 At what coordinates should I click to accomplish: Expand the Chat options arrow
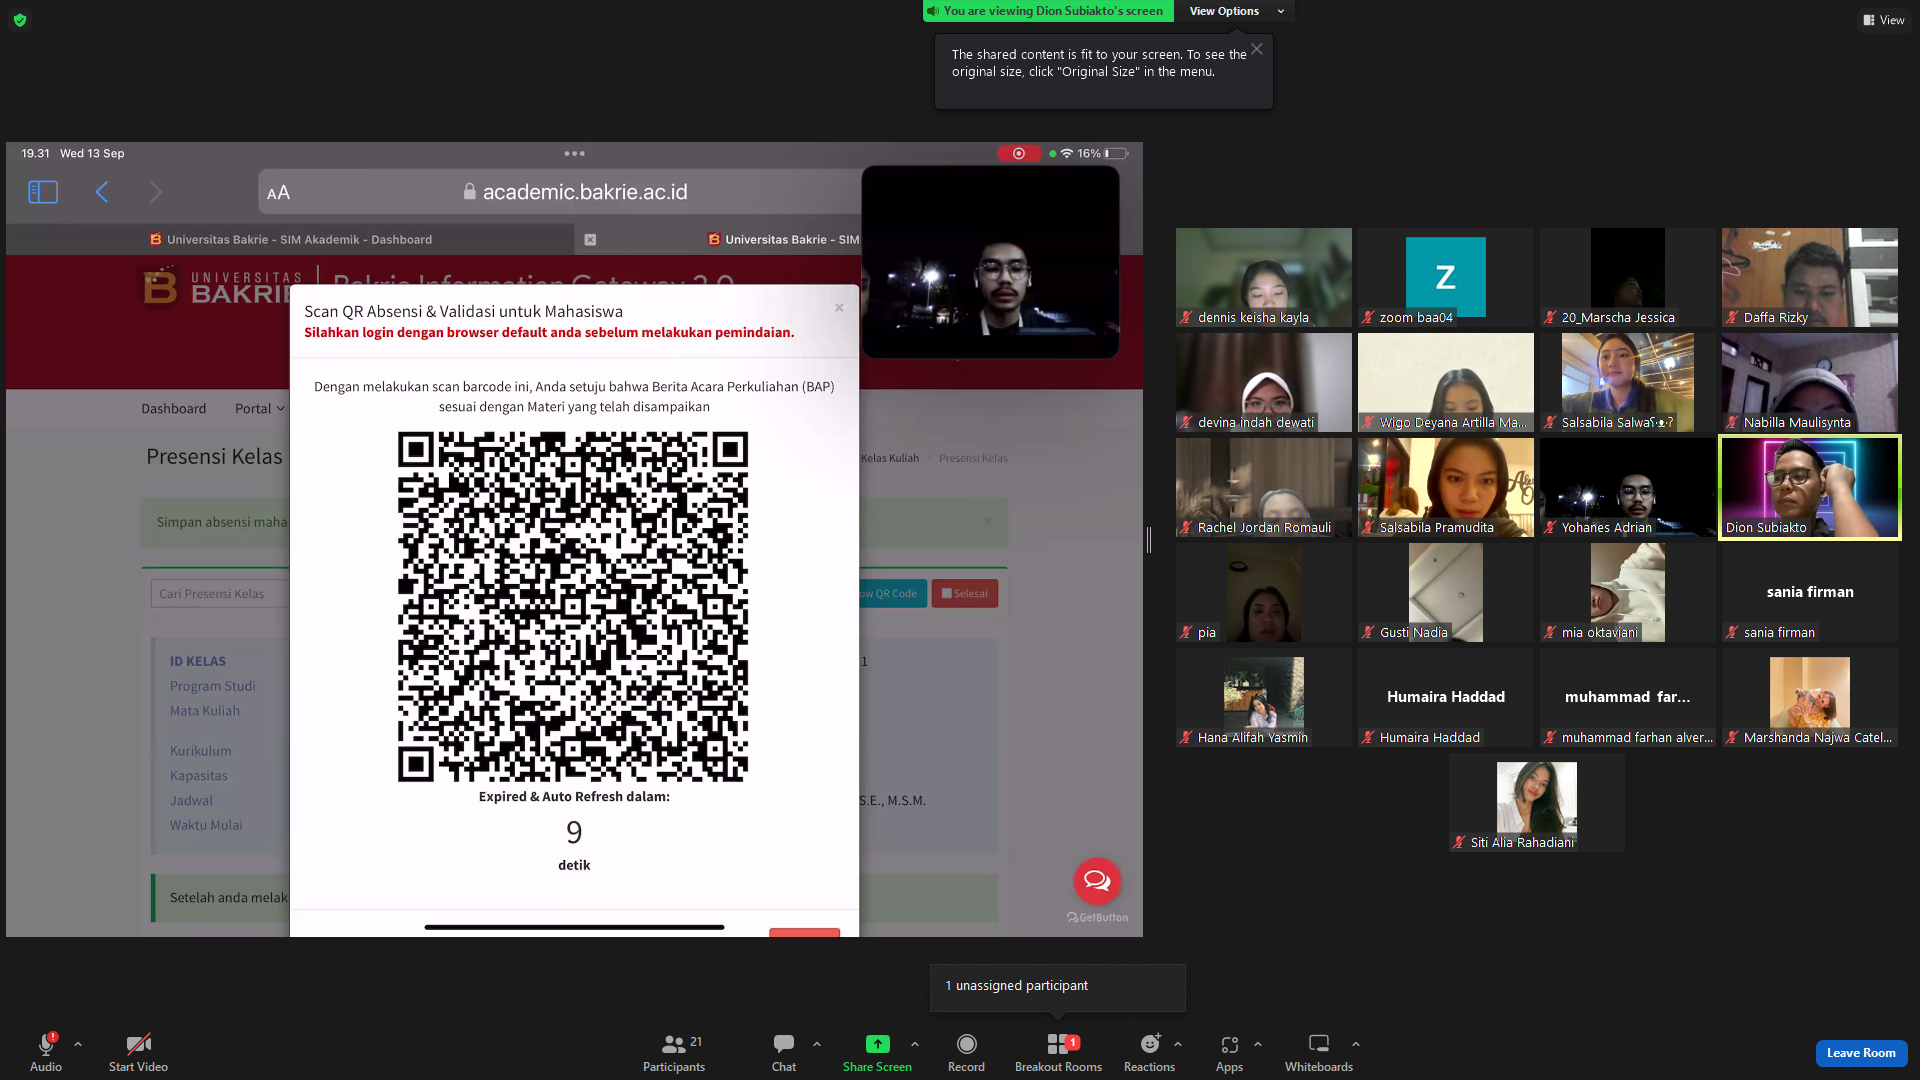tap(817, 1044)
